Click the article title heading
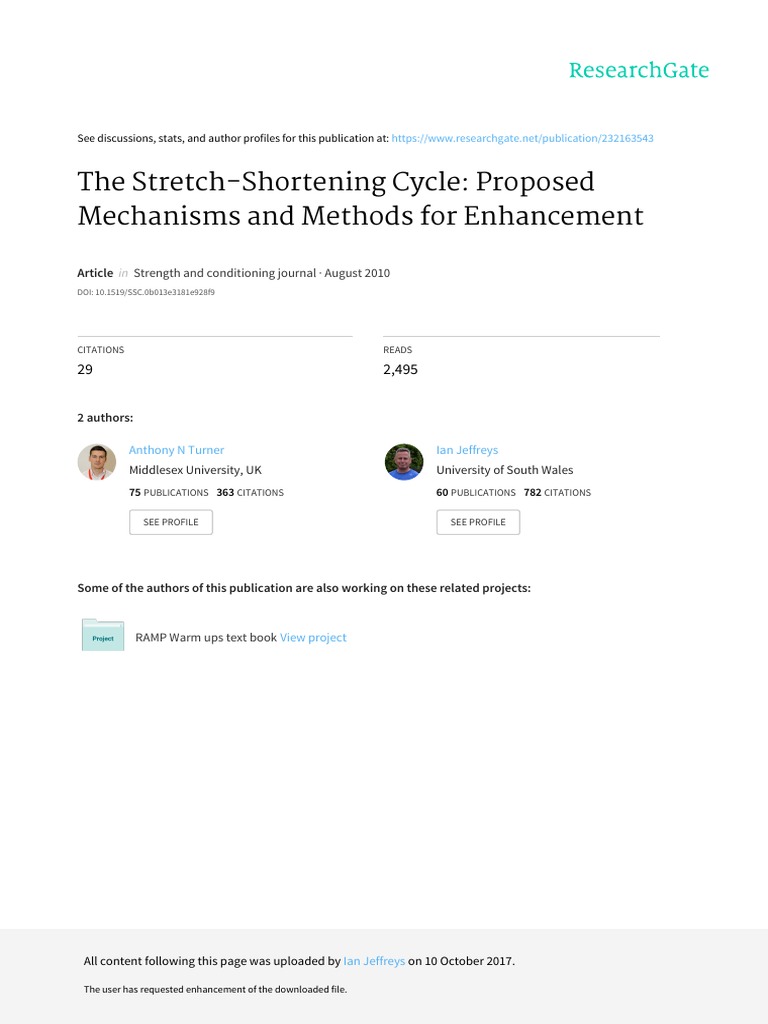This screenshot has width=768, height=1024. [360, 198]
